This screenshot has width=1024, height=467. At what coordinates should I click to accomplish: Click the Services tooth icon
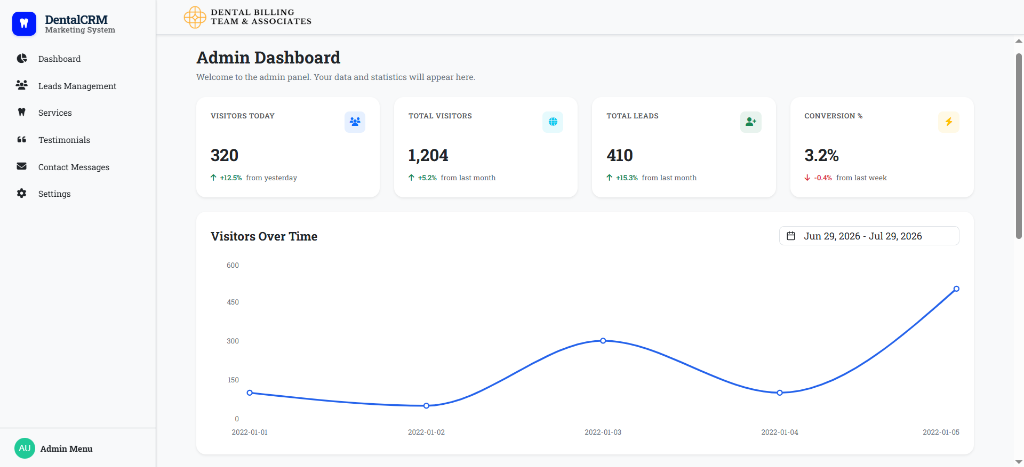22,112
